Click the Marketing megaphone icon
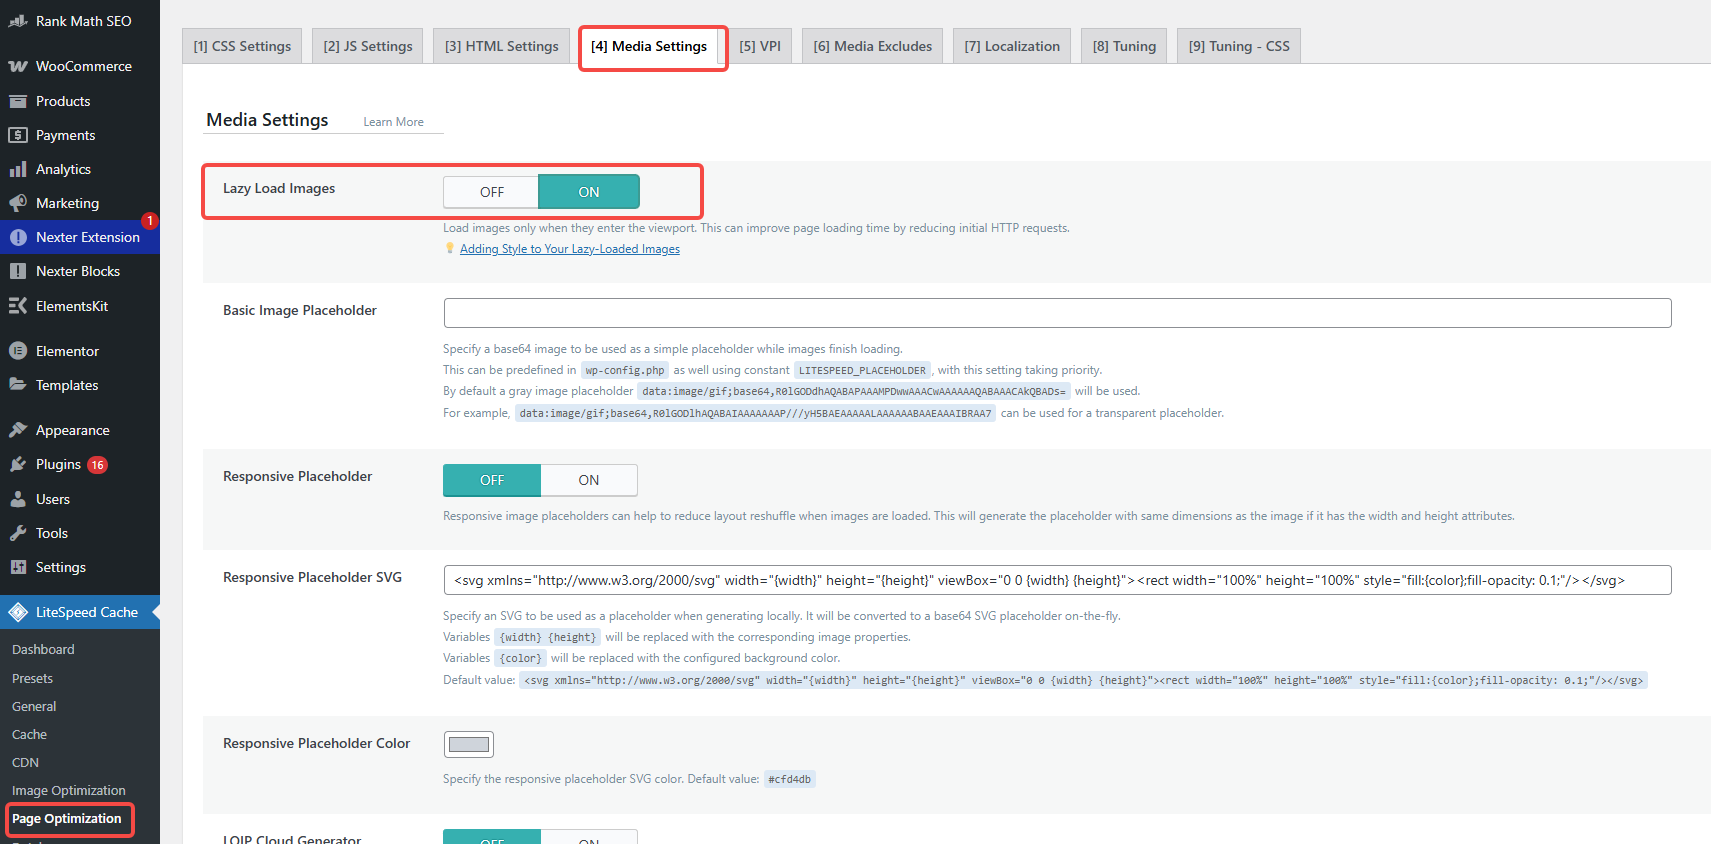 click(x=18, y=203)
